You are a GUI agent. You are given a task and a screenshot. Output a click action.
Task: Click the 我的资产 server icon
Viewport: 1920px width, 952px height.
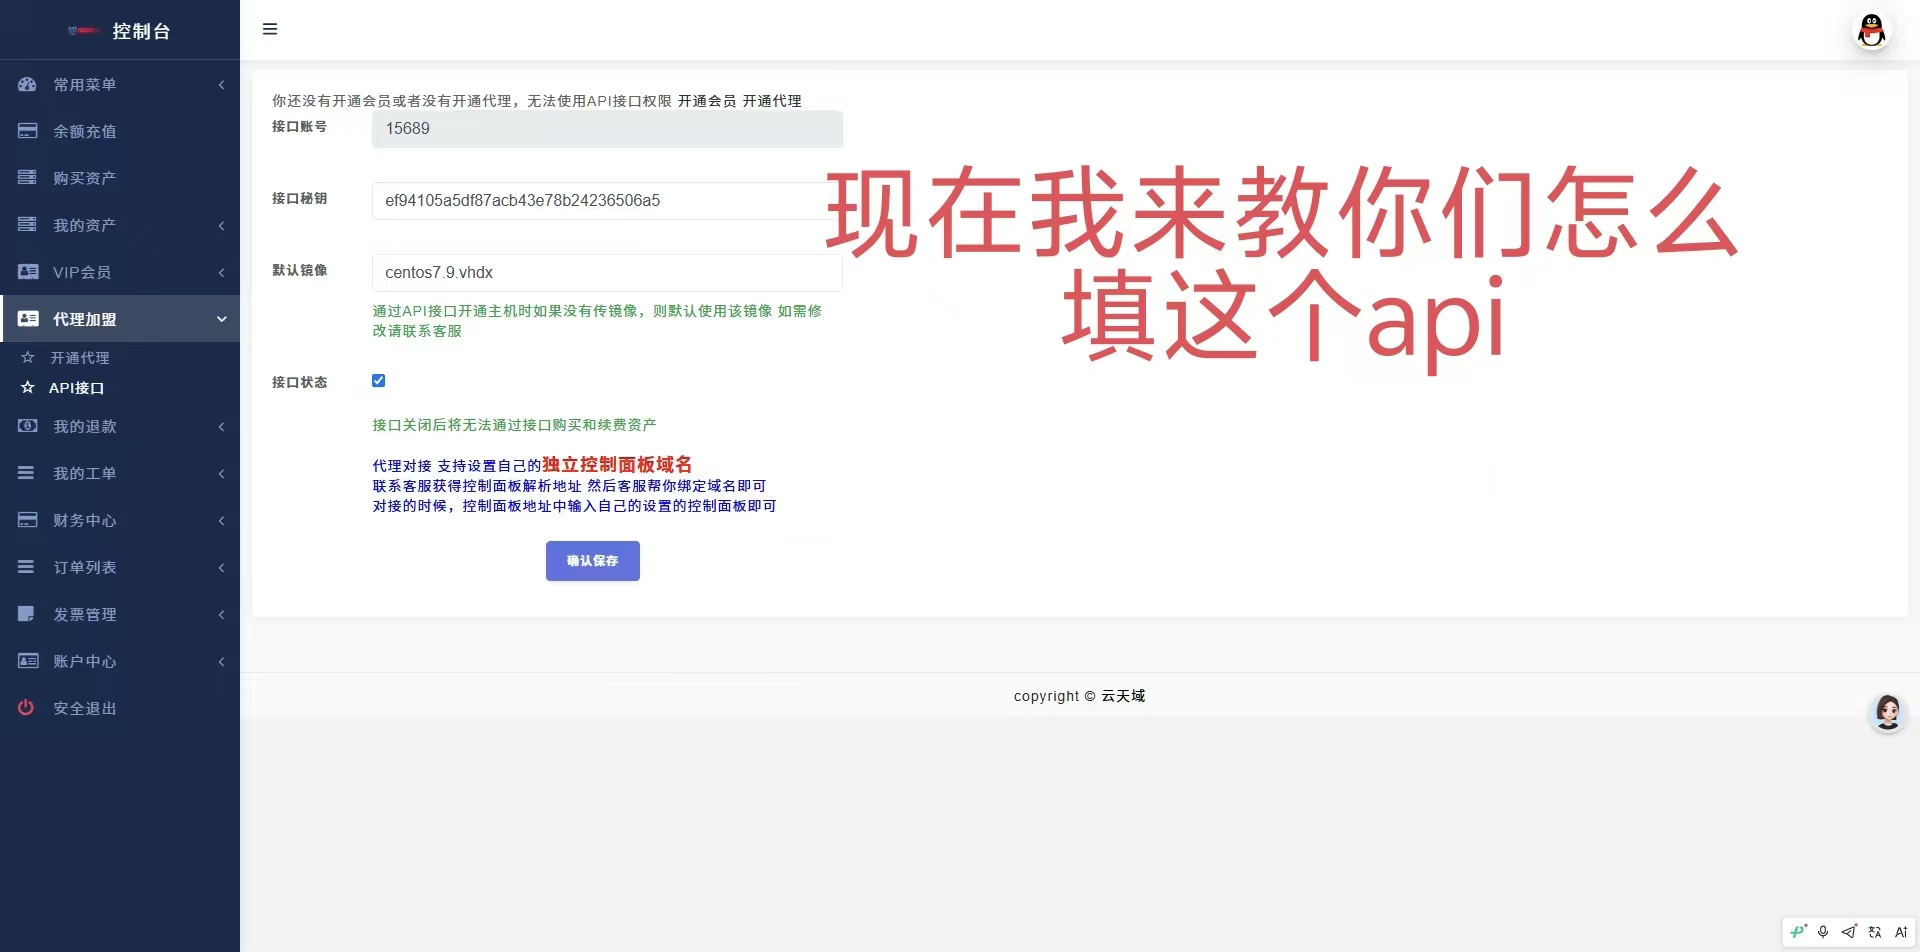27,225
